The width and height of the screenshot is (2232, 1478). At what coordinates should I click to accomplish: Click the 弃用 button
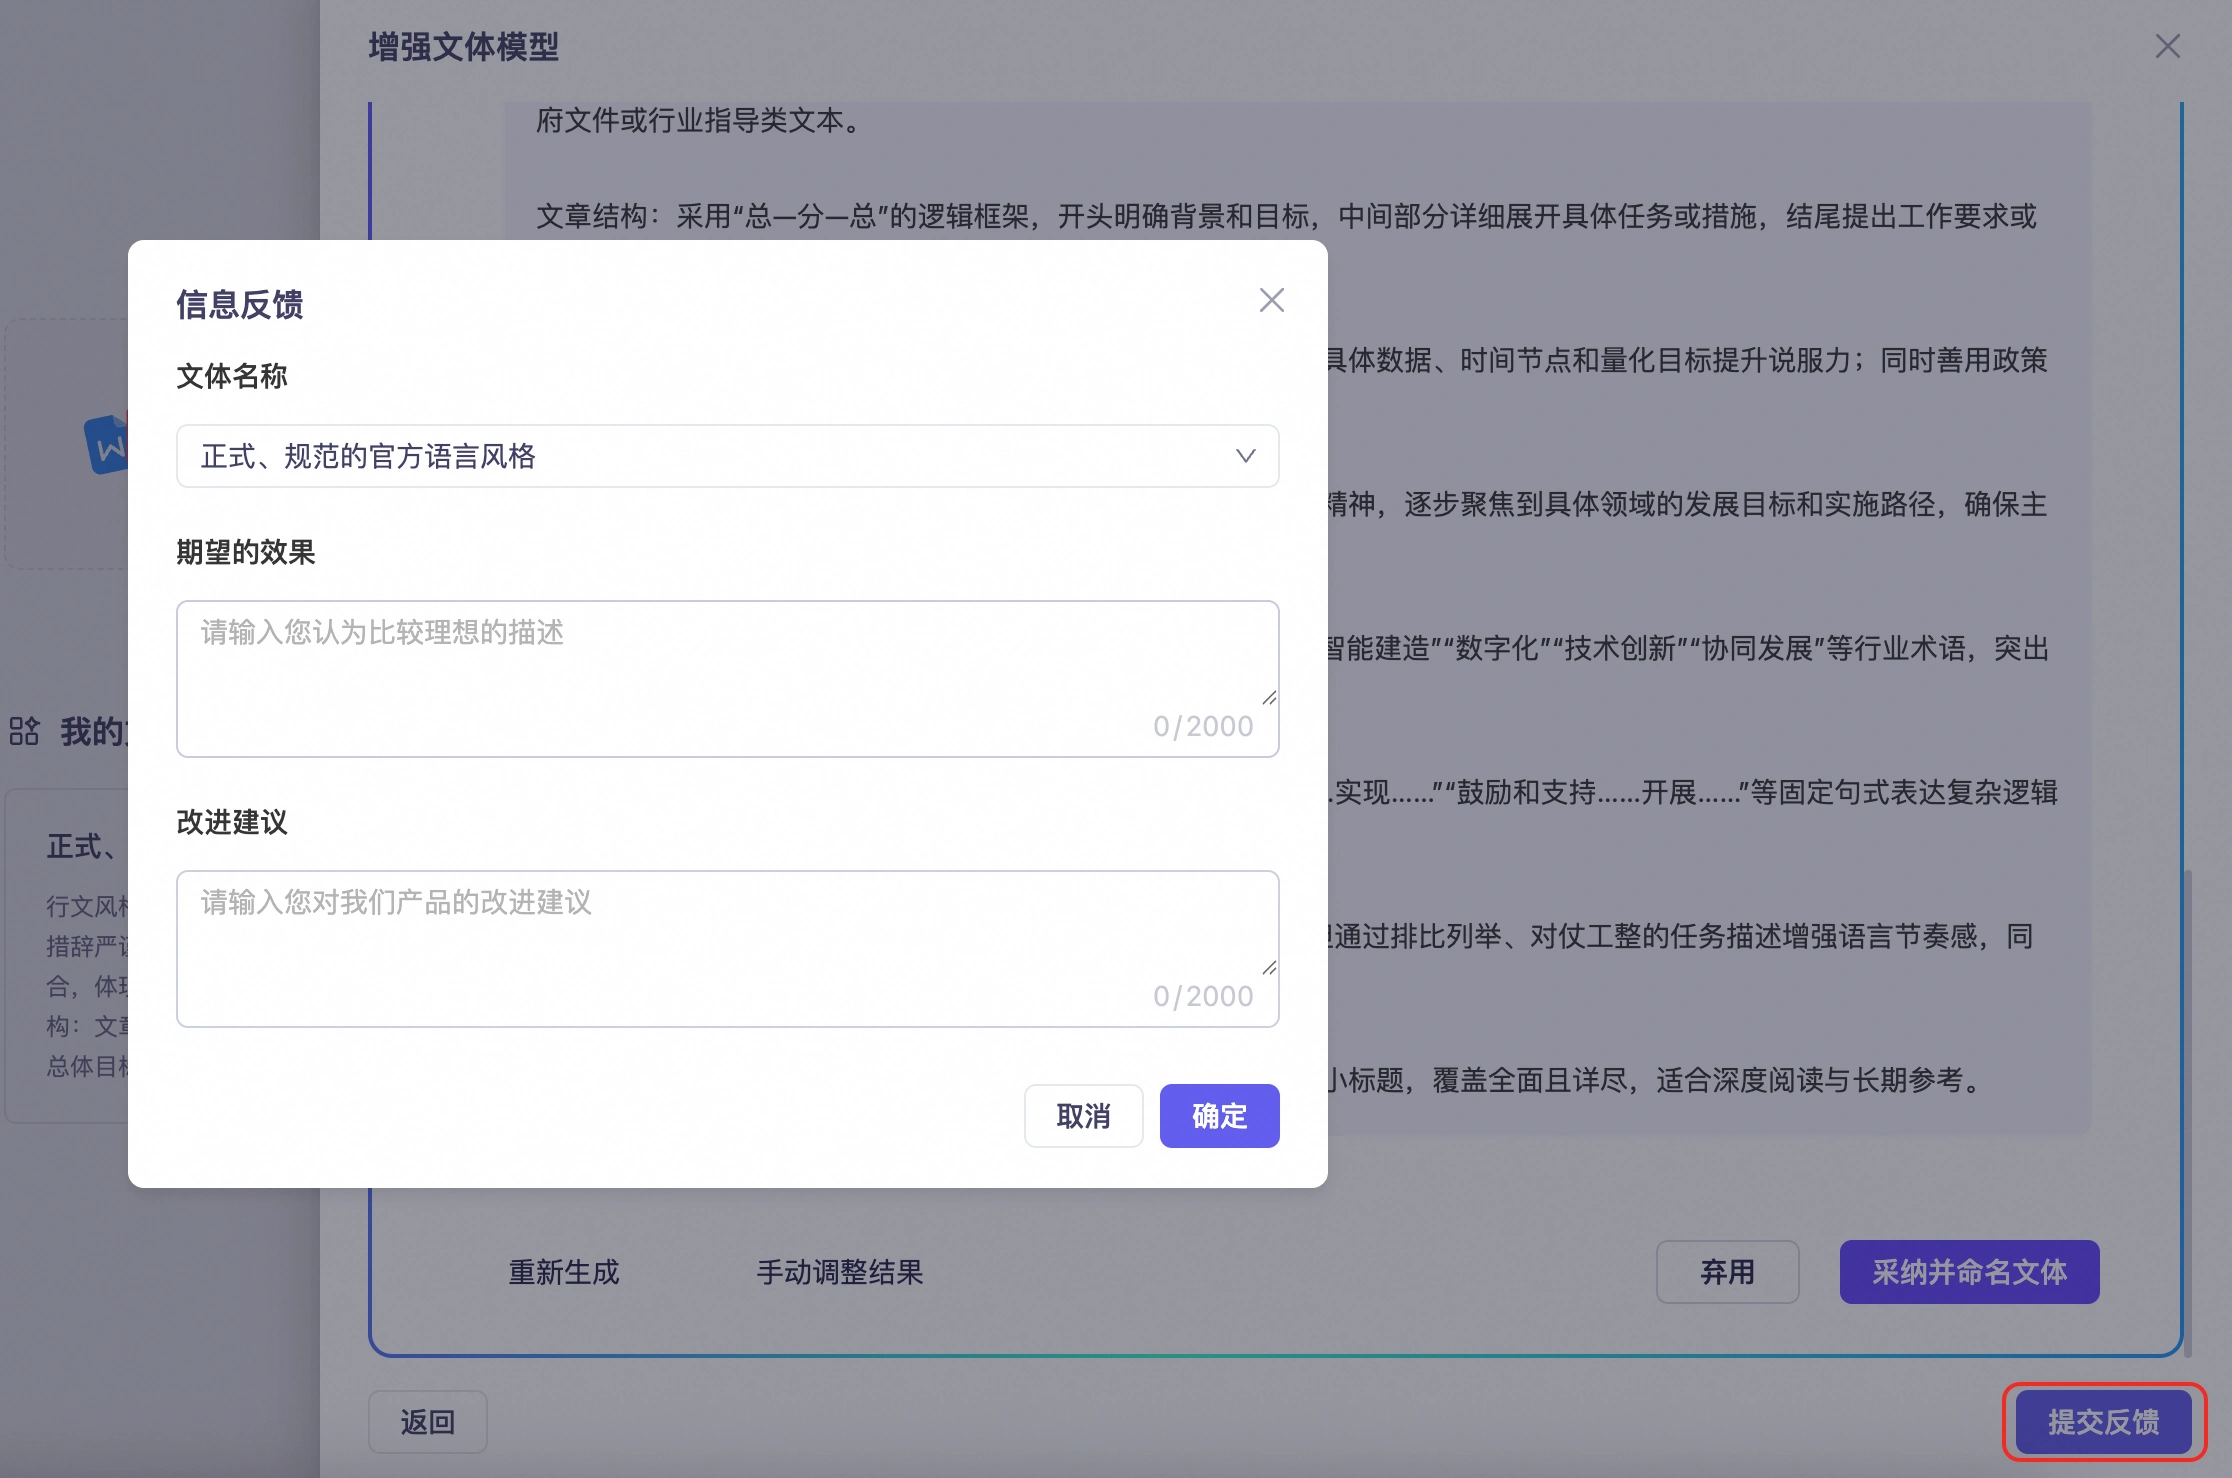tap(1727, 1272)
